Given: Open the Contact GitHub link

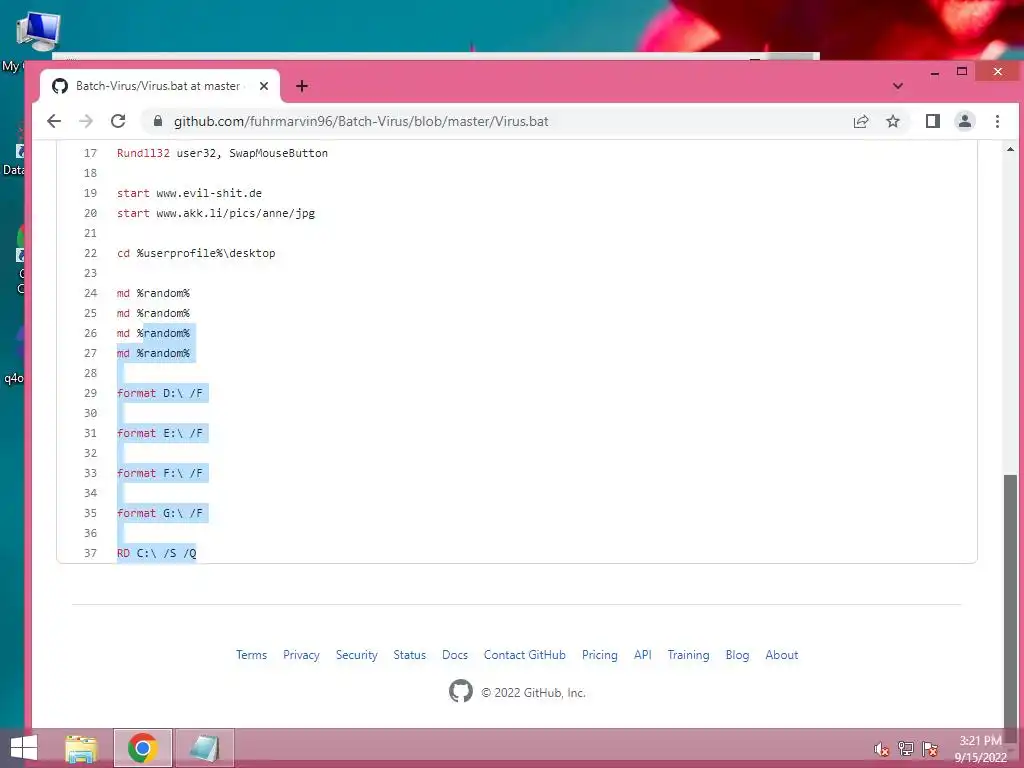Looking at the screenshot, I should point(524,655).
